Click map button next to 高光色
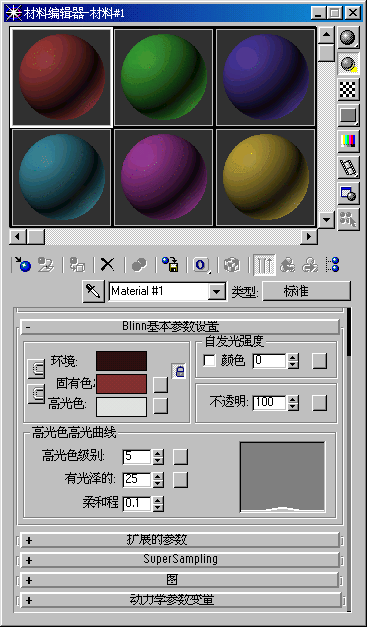The image size is (367, 627). tap(161, 406)
